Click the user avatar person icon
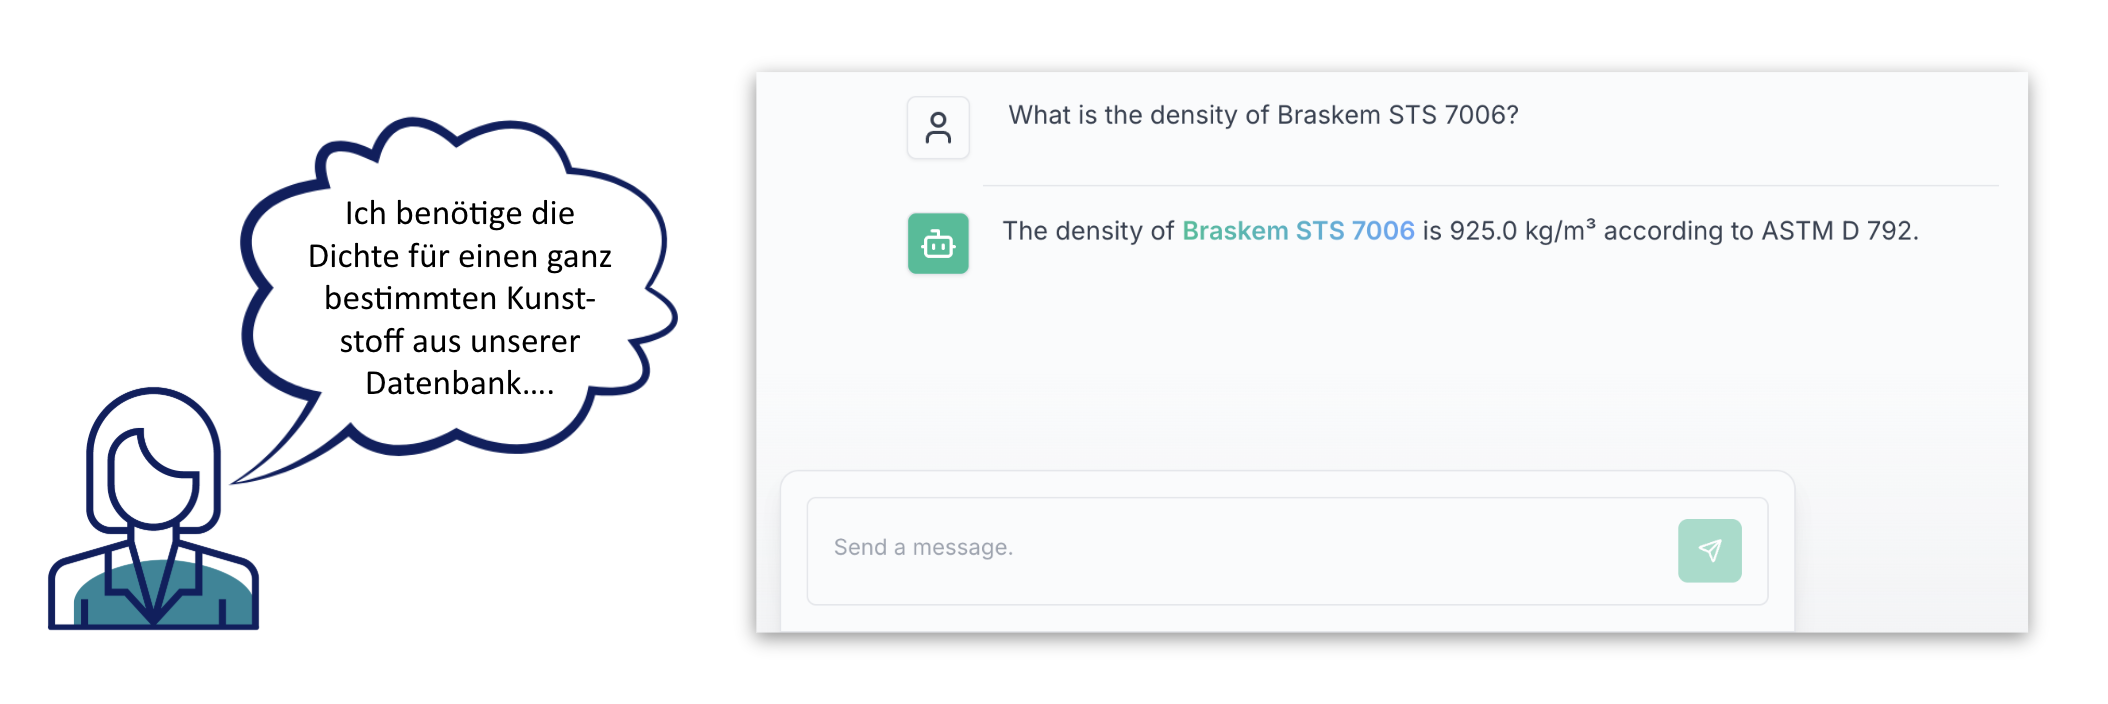Viewport: 2108px width, 704px height. (x=938, y=128)
